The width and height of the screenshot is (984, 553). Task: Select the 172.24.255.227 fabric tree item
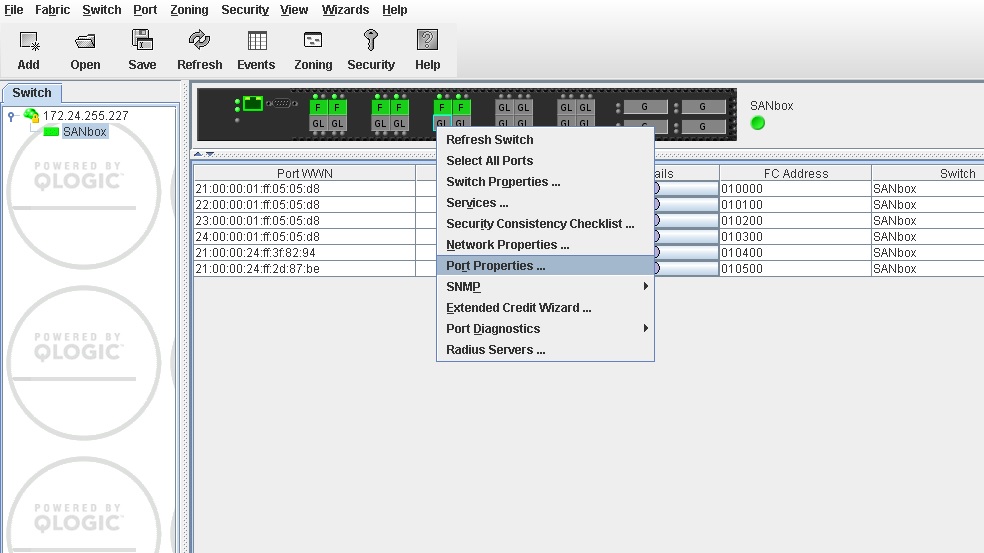click(x=85, y=115)
